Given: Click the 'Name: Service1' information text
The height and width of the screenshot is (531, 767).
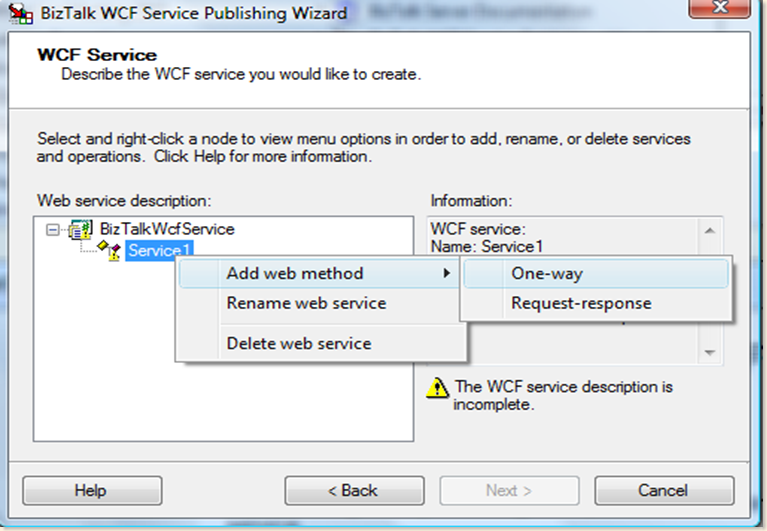Looking at the screenshot, I should (x=487, y=246).
